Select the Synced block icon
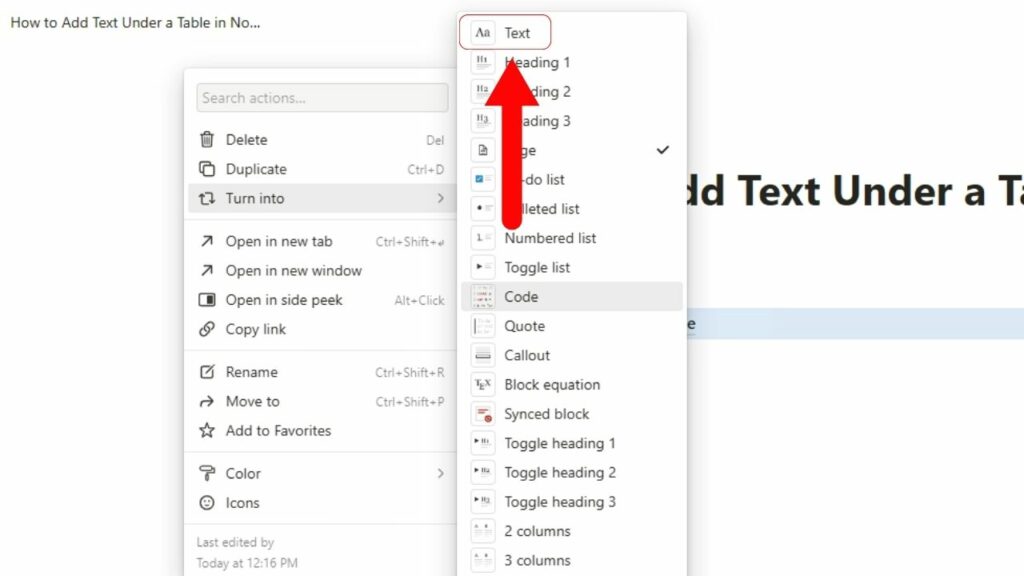Screen dimensions: 1024x576 click(482, 413)
